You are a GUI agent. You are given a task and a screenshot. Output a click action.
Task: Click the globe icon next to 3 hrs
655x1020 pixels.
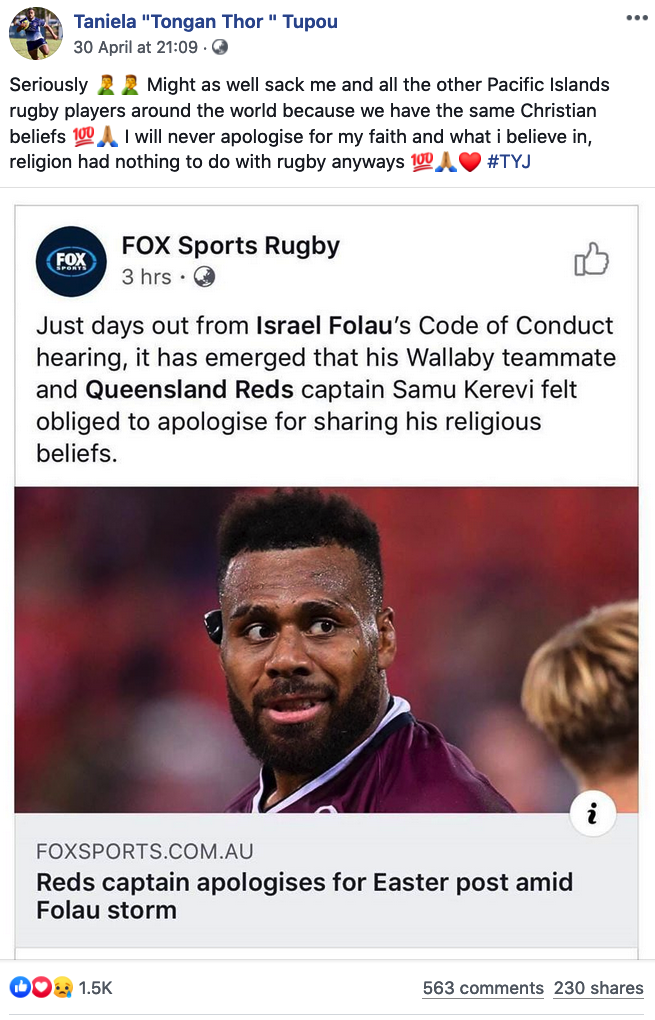pyautogui.click(x=204, y=277)
